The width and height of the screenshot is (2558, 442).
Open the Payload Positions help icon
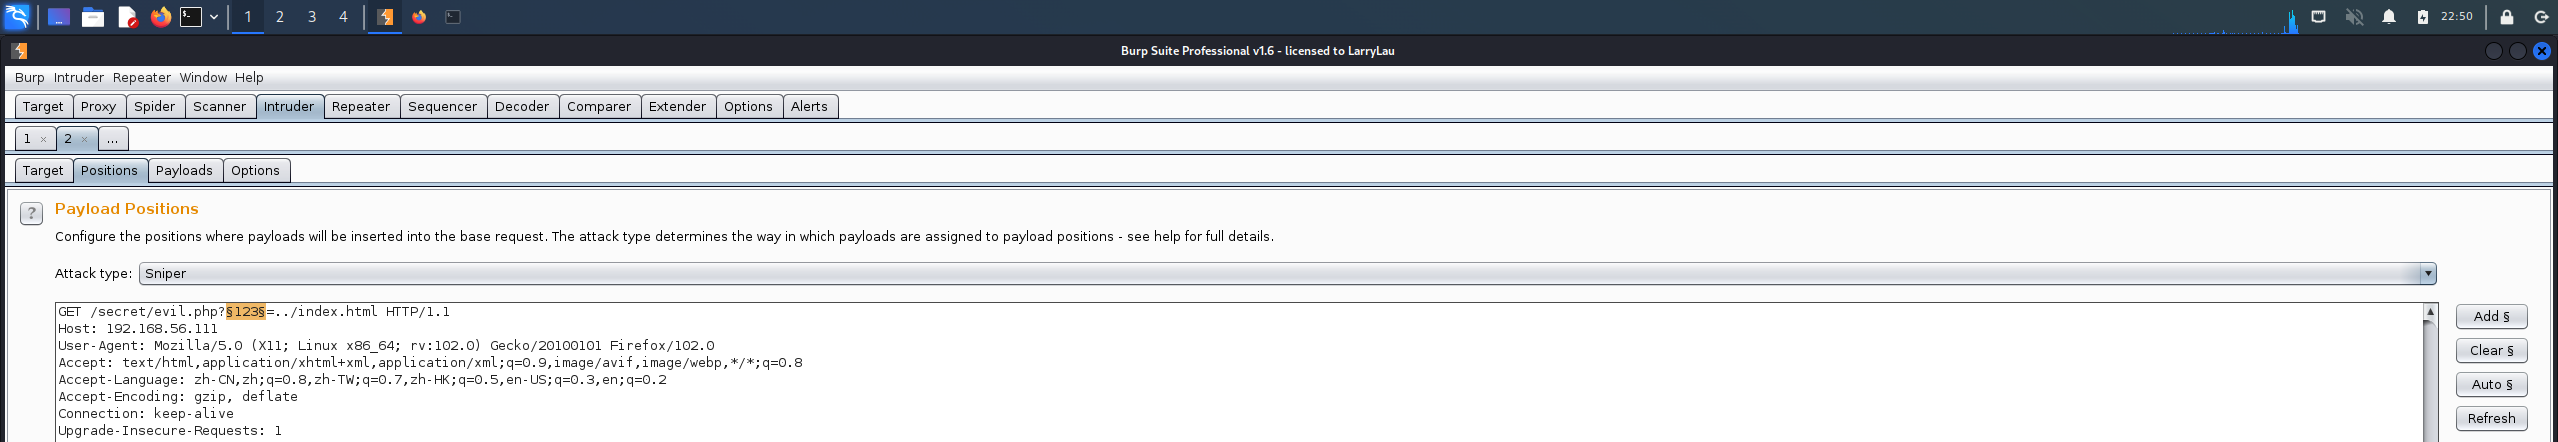31,213
